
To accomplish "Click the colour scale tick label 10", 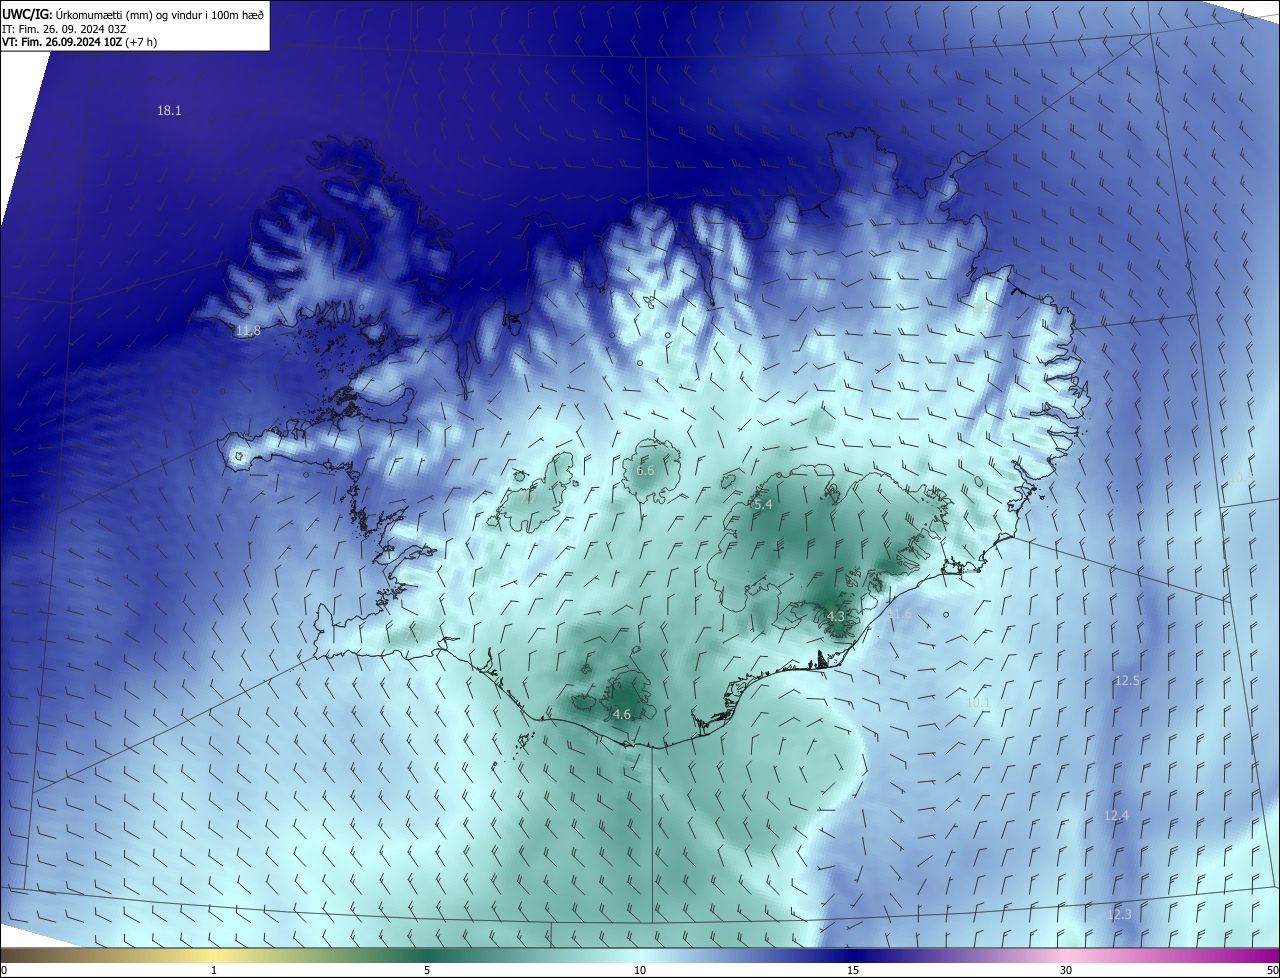I will click(640, 970).
